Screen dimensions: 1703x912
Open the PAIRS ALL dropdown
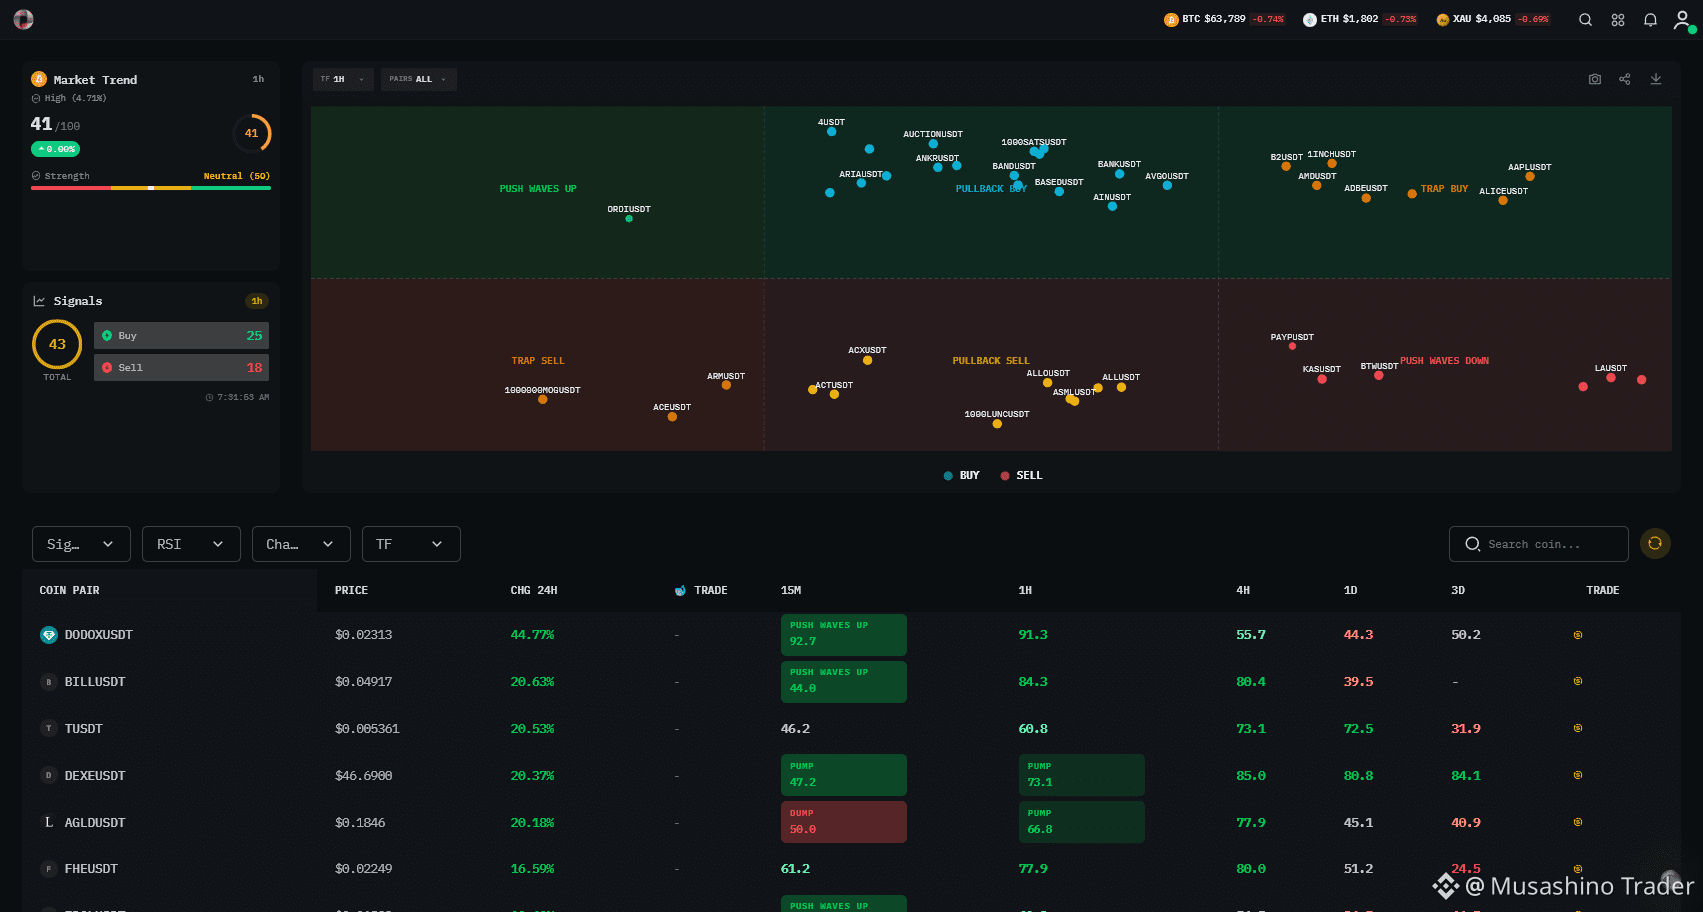click(418, 79)
